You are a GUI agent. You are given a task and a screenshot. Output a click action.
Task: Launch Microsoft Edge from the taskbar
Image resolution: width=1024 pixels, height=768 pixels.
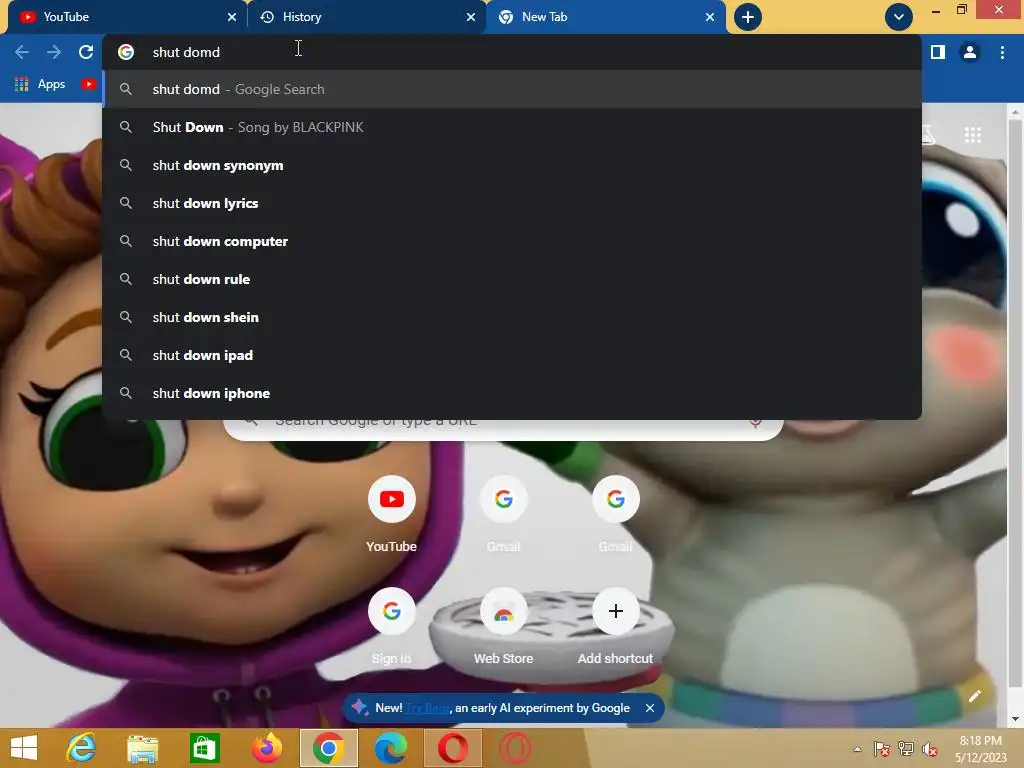391,748
